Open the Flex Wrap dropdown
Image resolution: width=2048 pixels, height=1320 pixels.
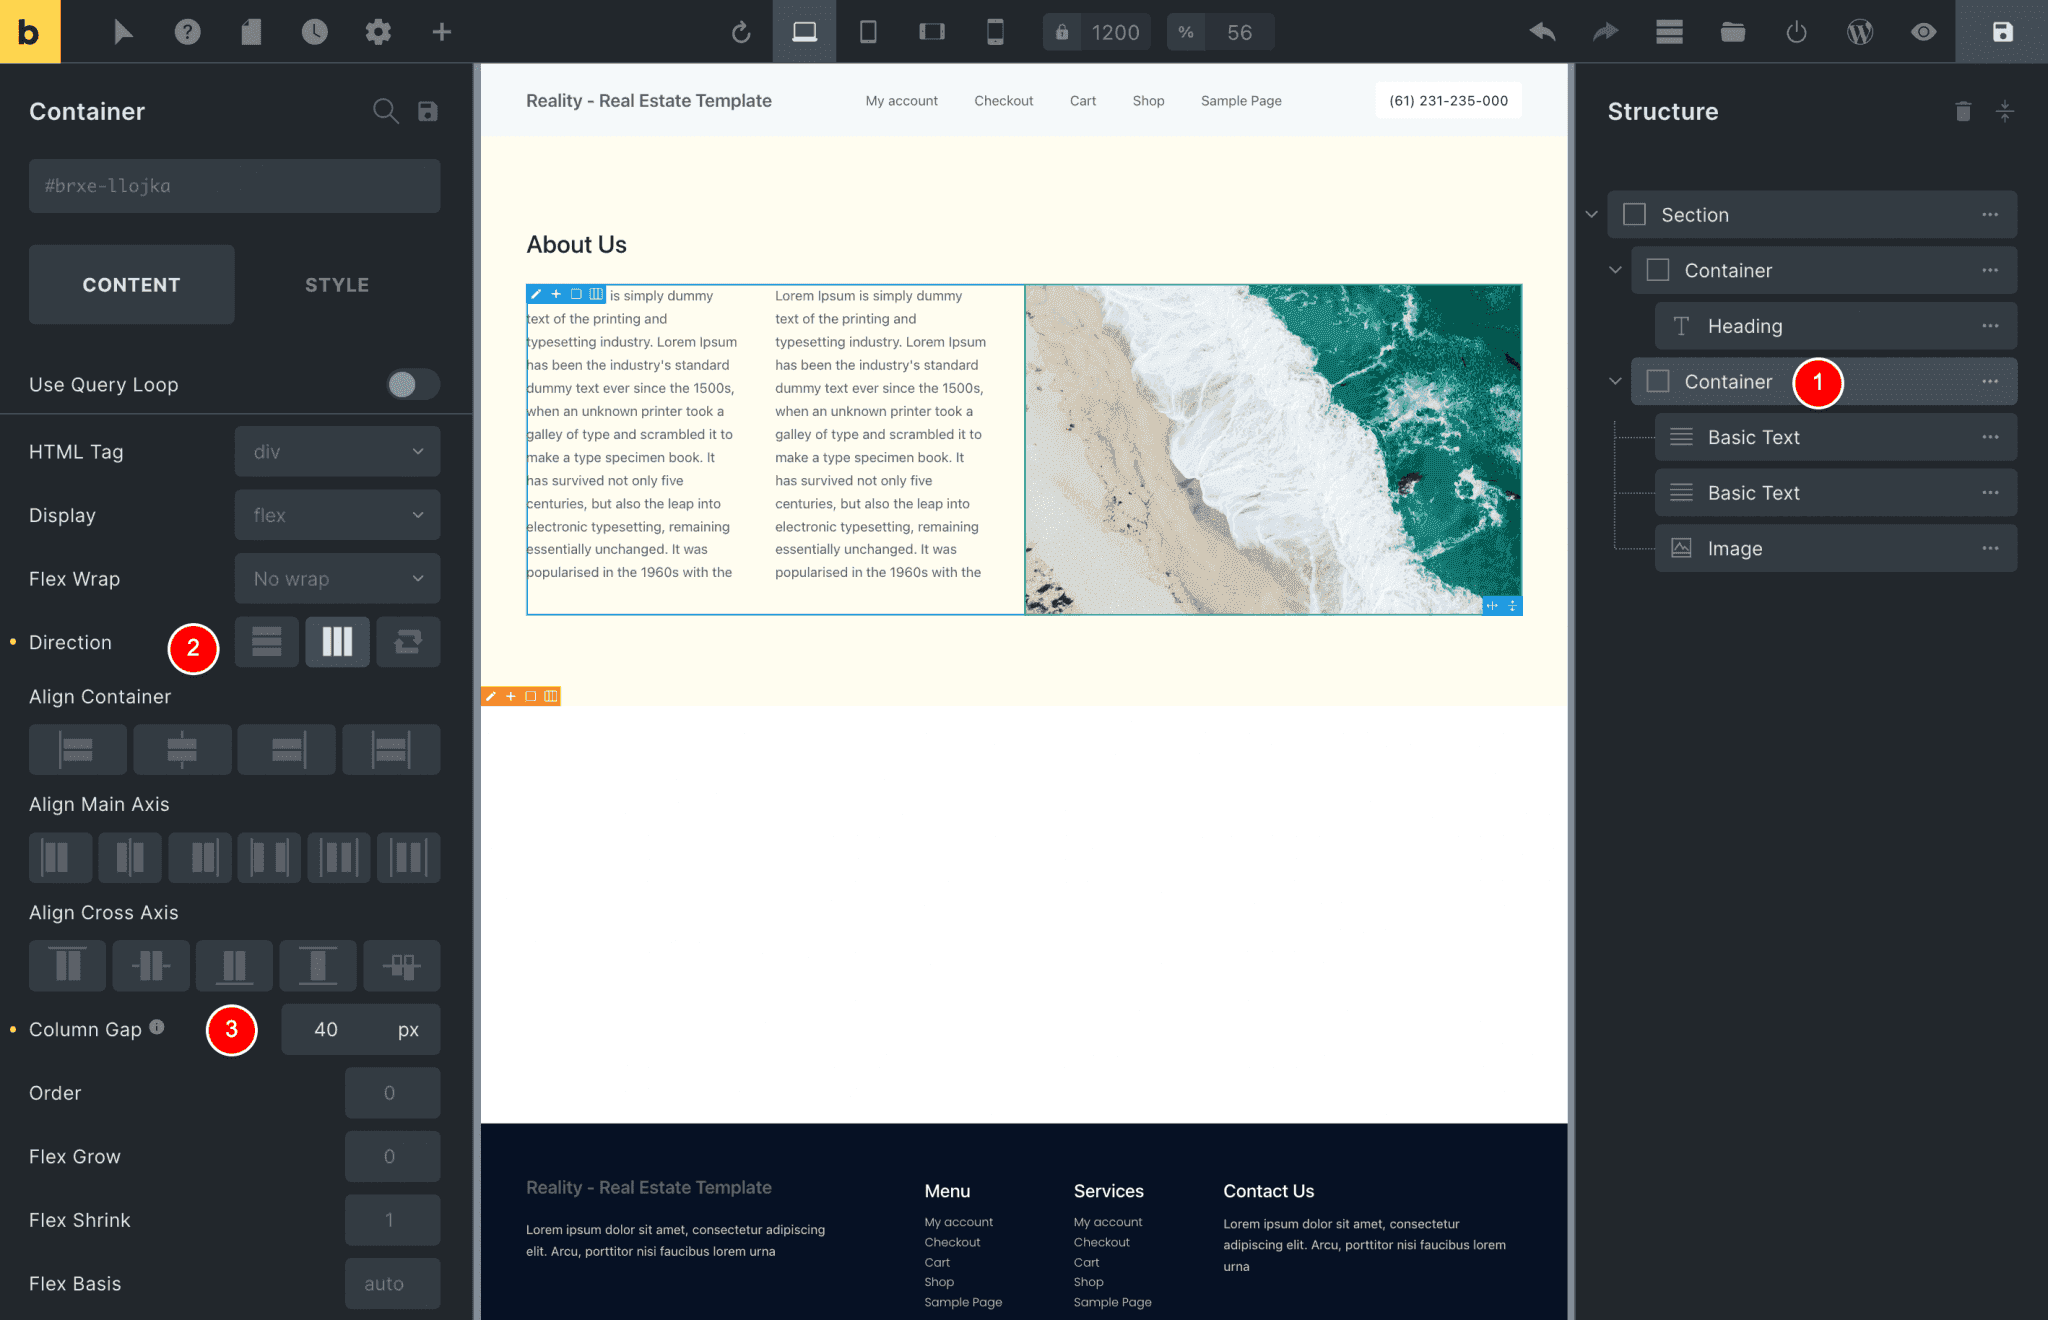(x=337, y=578)
